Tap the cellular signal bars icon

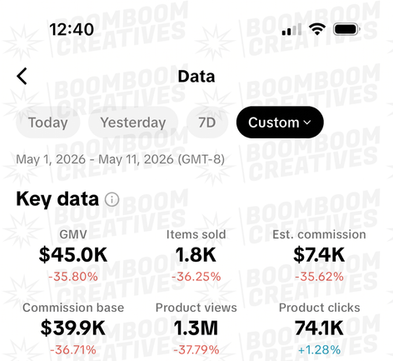pos(292,29)
